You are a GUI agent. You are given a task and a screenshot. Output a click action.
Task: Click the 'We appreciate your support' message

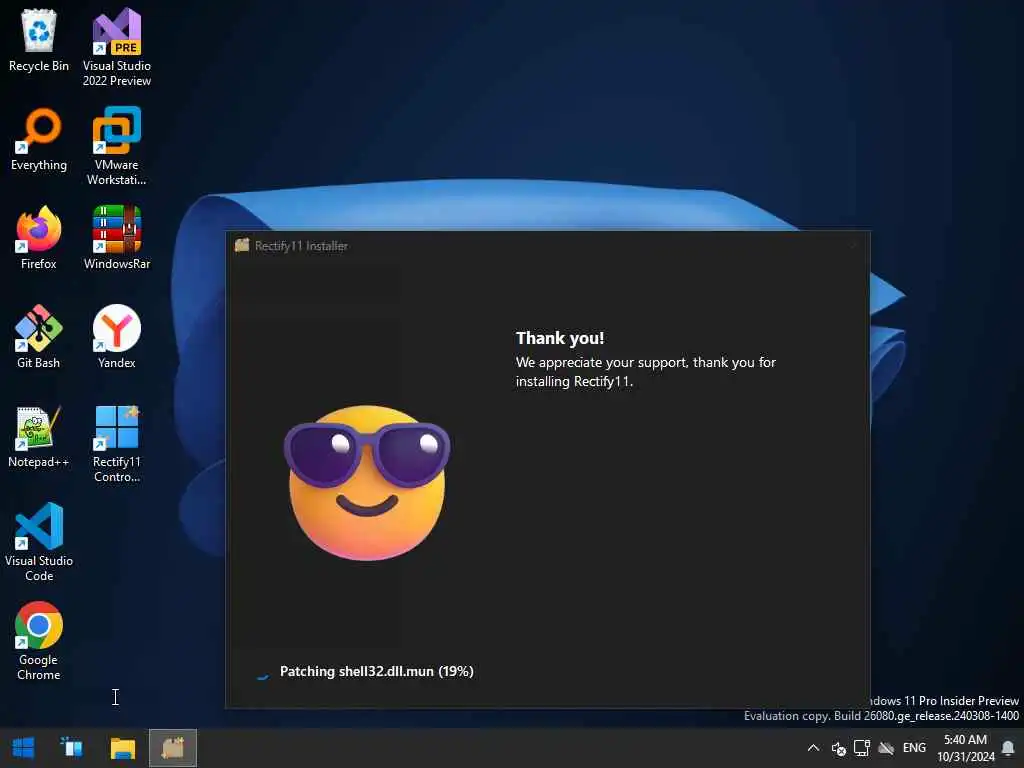pos(646,372)
